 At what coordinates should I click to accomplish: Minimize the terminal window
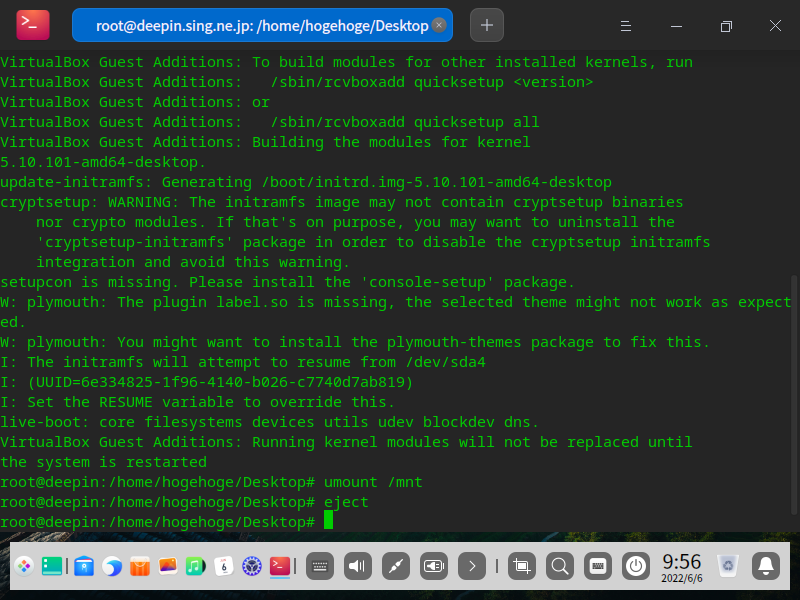pos(676,26)
